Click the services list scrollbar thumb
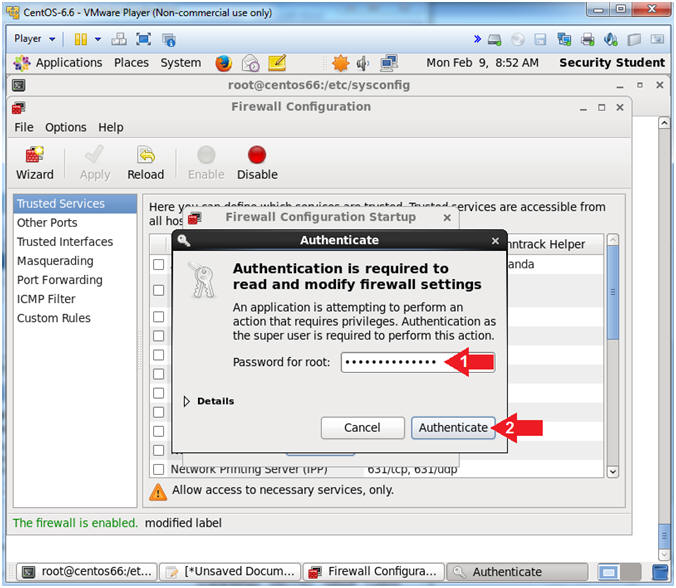The height and width of the screenshot is (588, 676). coord(612,292)
